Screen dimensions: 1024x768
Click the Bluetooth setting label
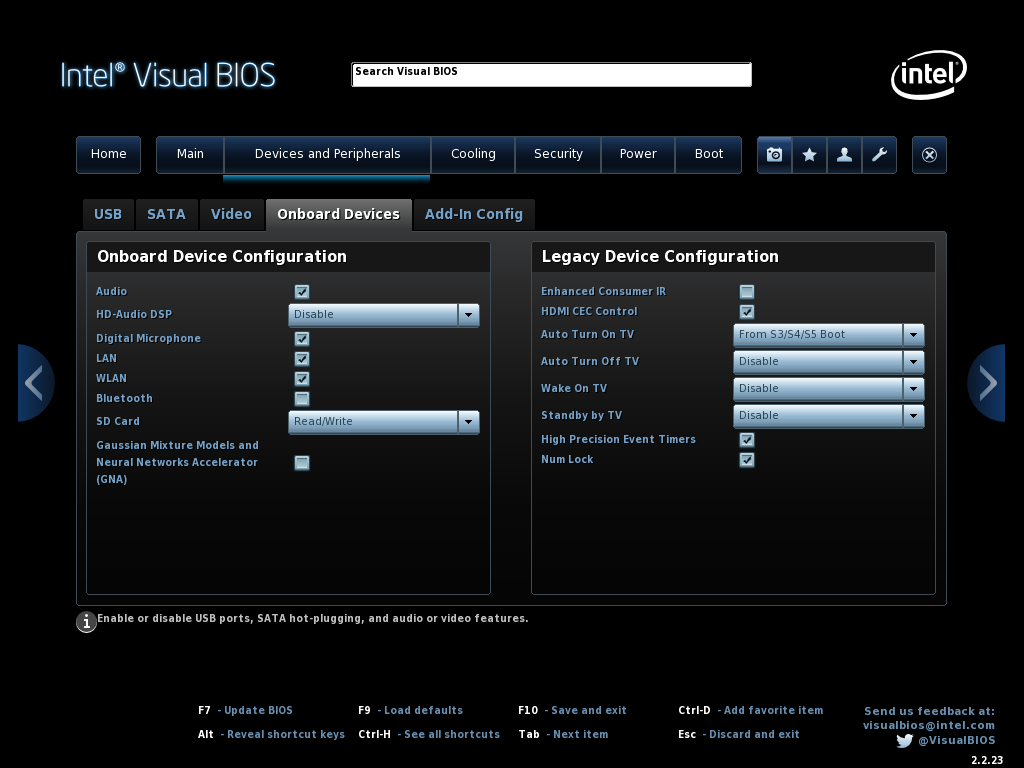click(124, 398)
